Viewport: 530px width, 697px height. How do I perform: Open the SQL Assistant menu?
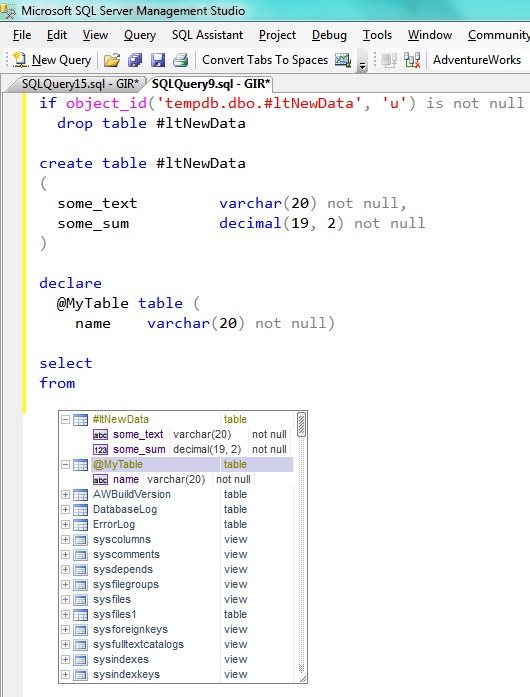point(207,35)
